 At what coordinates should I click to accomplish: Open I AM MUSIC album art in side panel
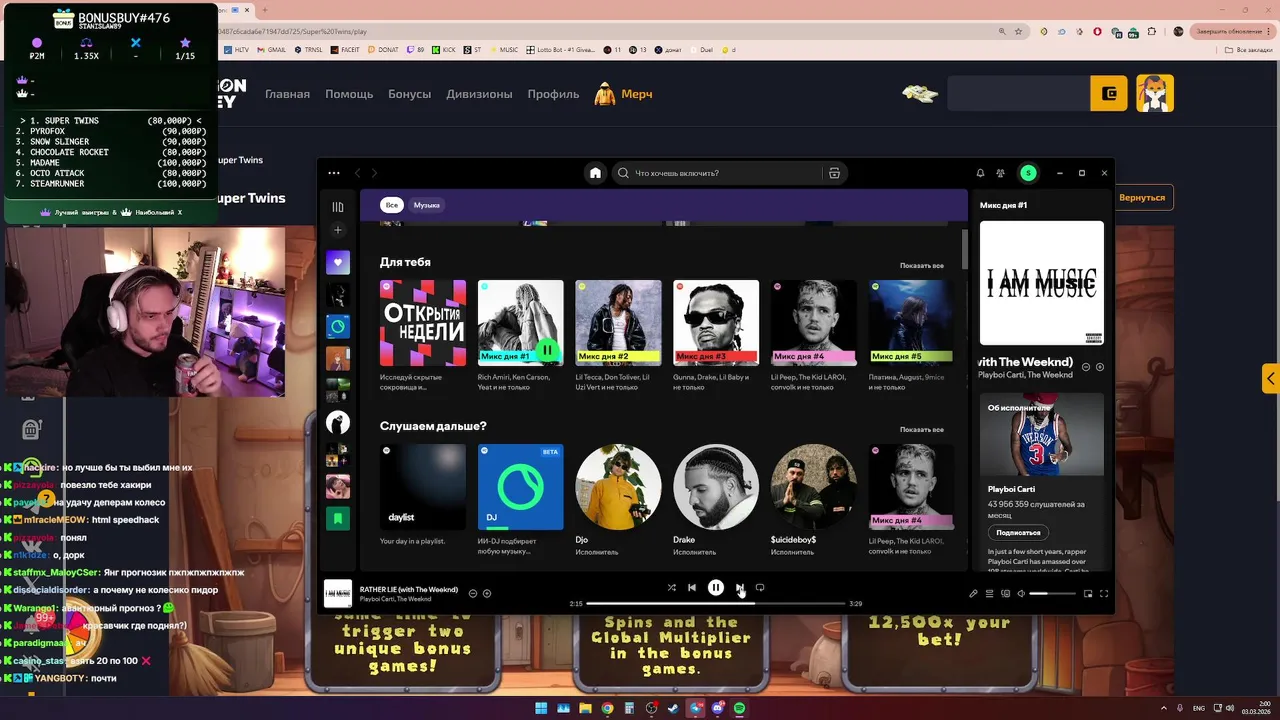pos(1042,283)
